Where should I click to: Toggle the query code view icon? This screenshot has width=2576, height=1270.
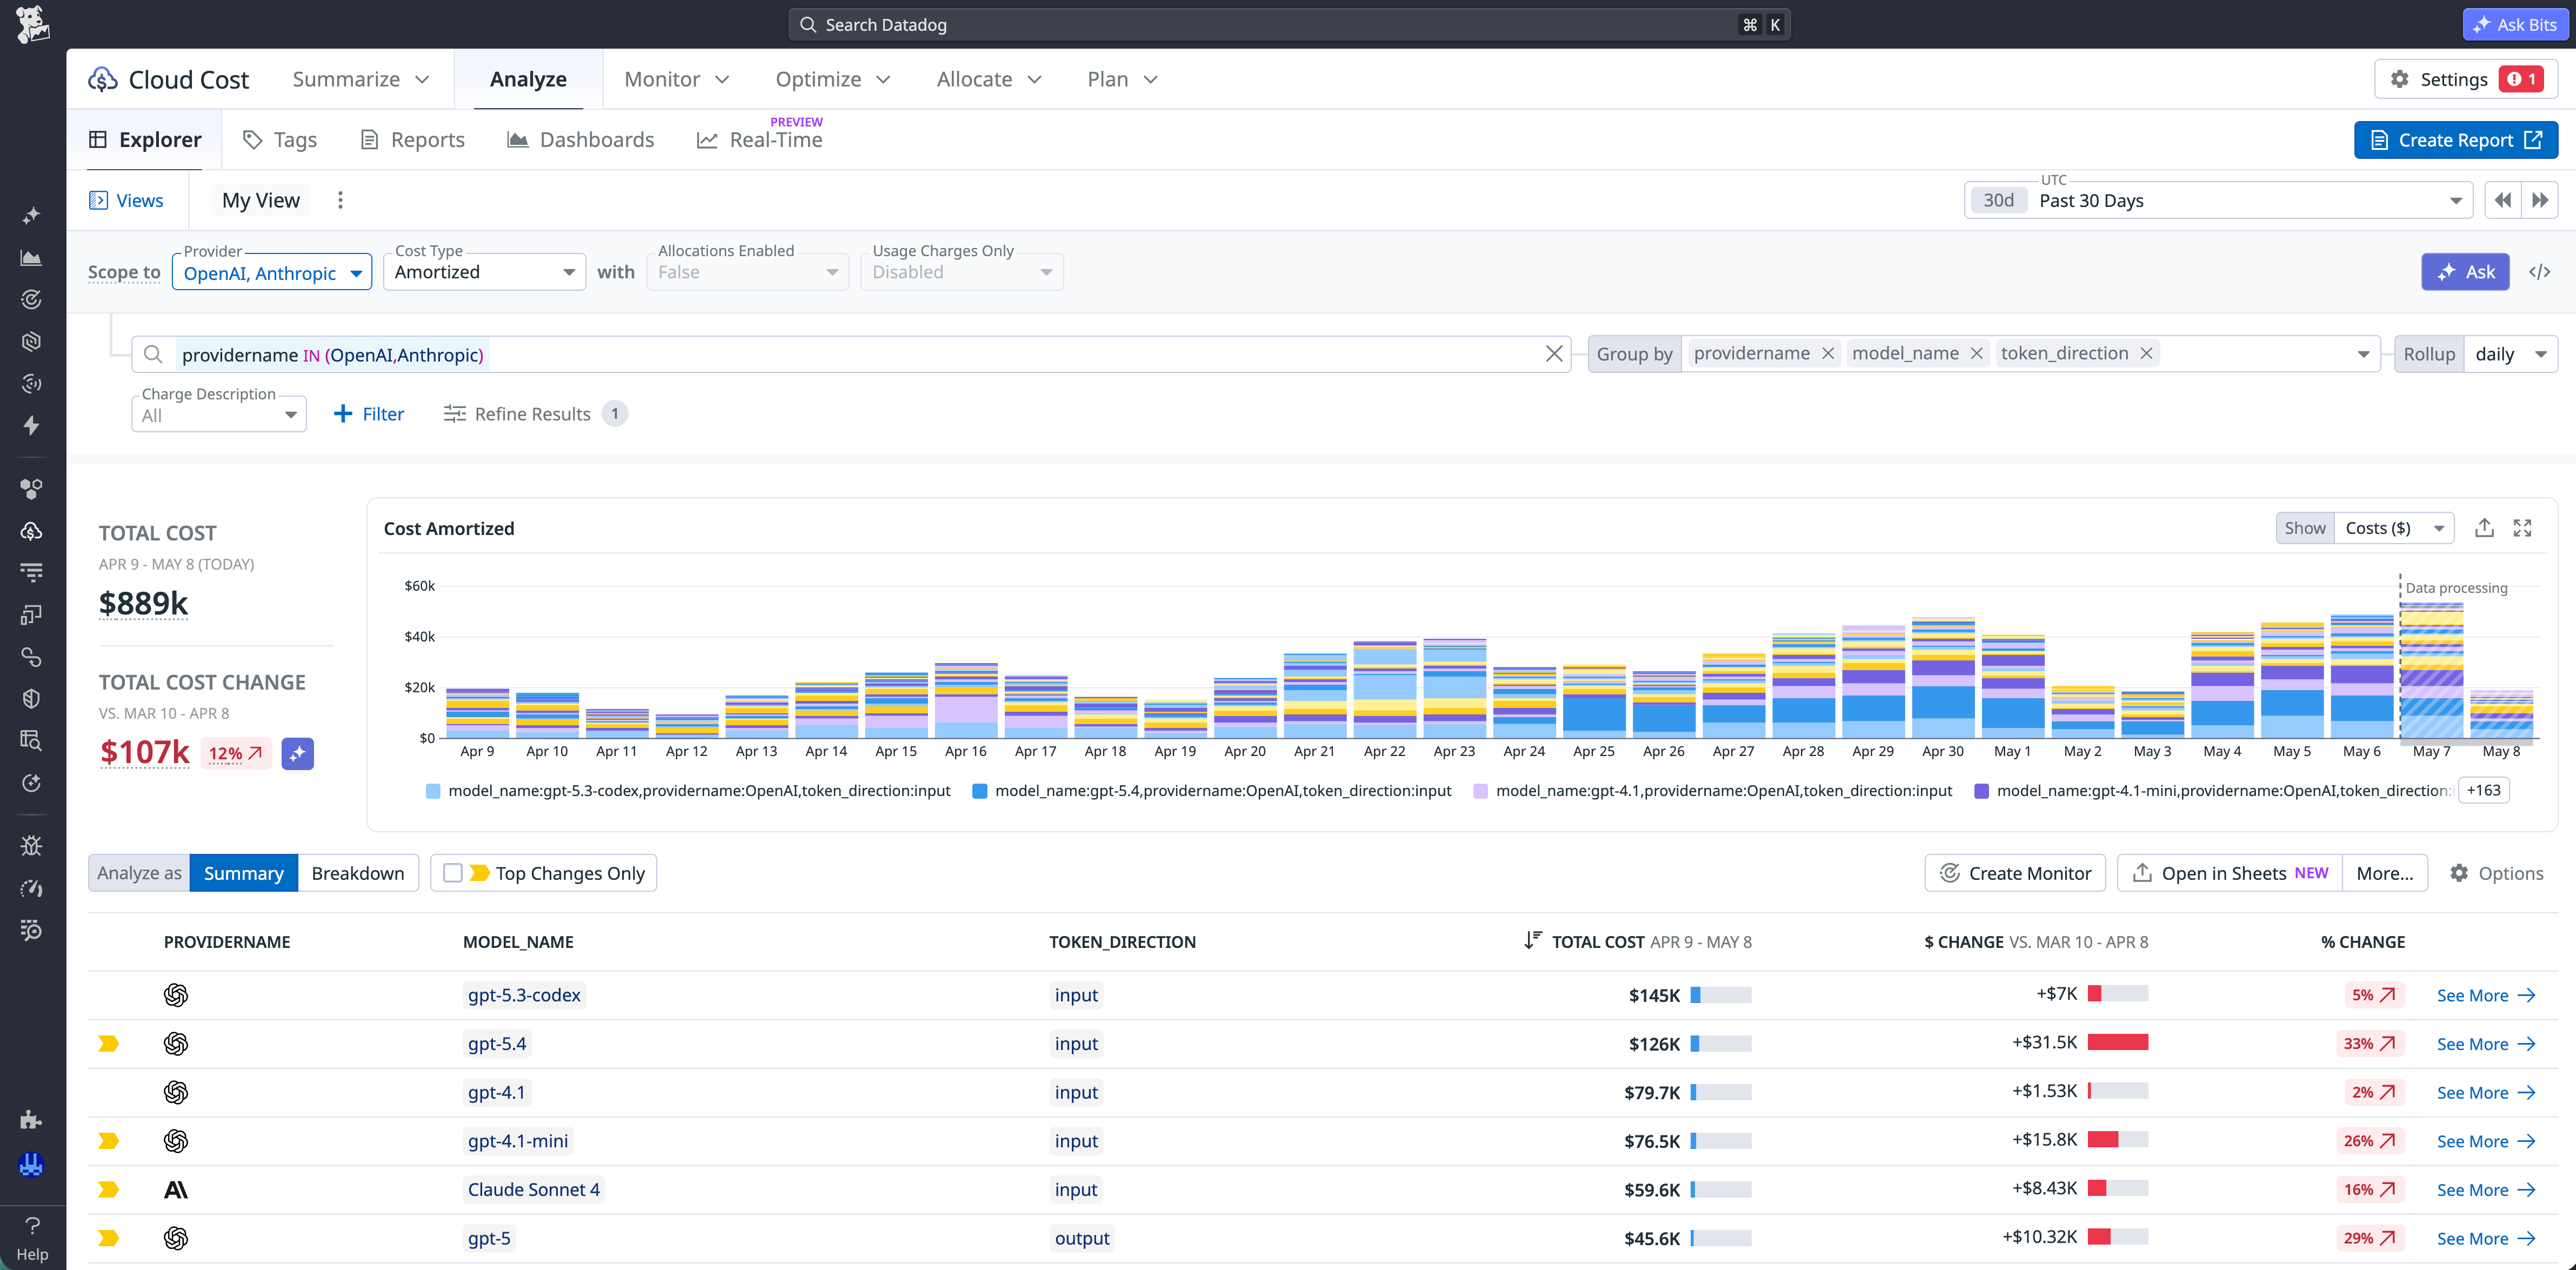pos(2539,272)
